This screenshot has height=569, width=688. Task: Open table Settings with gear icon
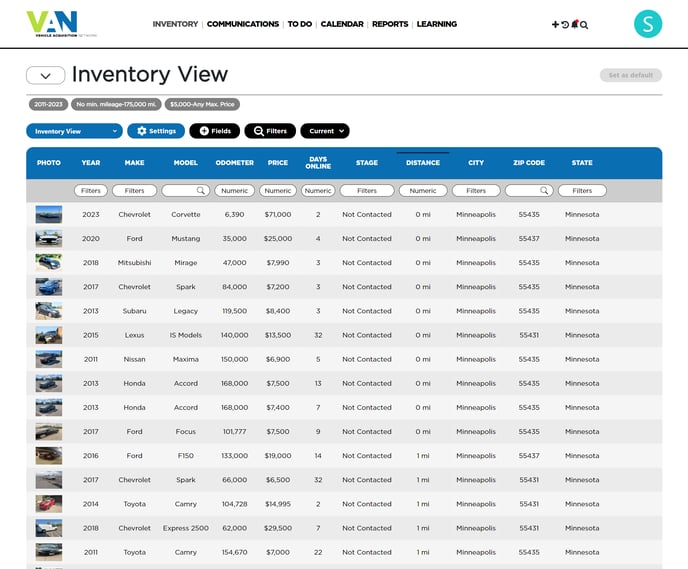pyautogui.click(x=156, y=131)
